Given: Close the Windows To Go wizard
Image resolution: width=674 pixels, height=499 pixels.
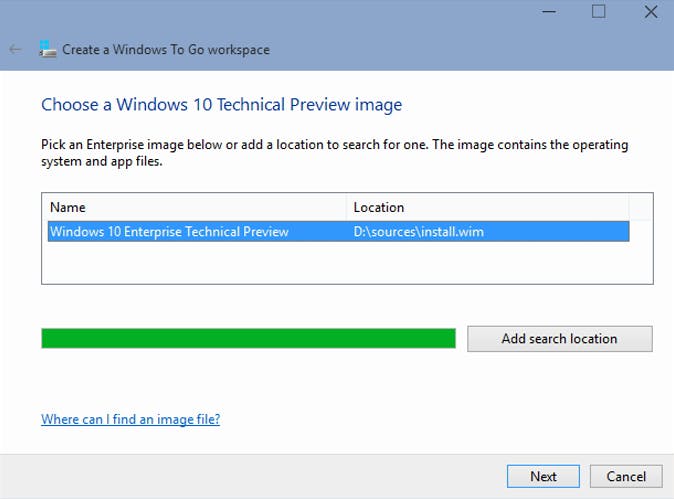Looking at the screenshot, I should point(651,12).
